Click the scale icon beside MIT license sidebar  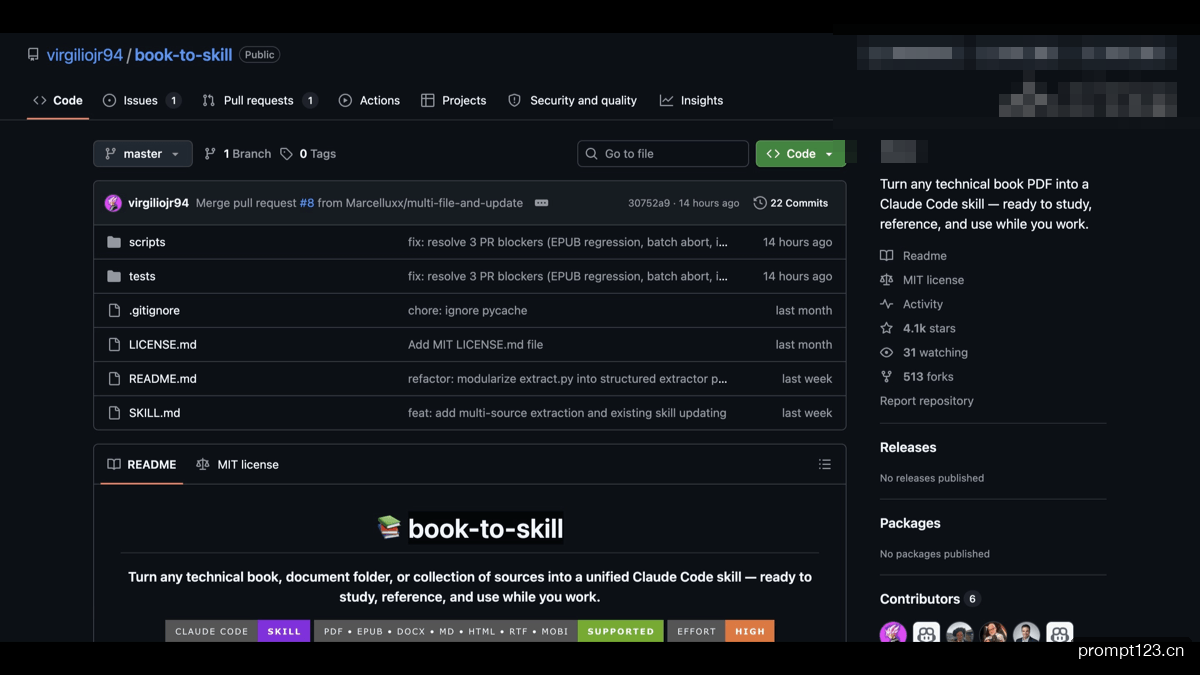tap(886, 280)
